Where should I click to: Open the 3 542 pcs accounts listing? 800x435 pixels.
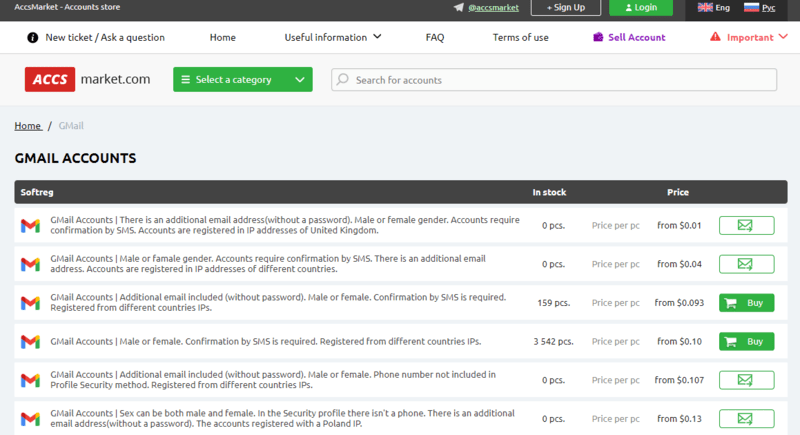[x=265, y=341]
